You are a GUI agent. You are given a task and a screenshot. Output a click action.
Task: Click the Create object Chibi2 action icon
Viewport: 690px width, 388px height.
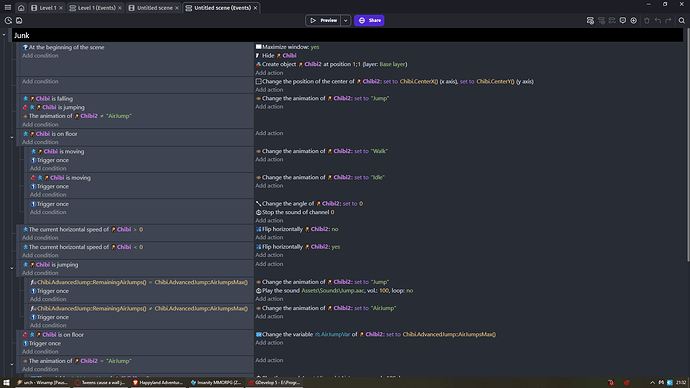coord(258,64)
